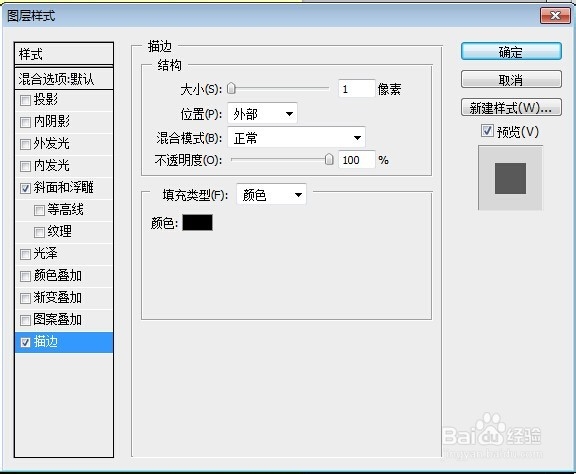Open the black stroke color swatch

pos(197,223)
